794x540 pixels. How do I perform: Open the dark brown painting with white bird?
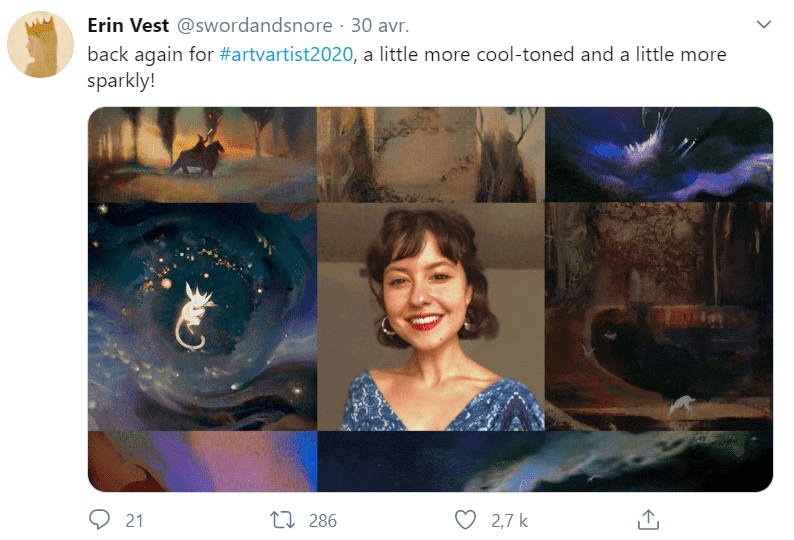coord(658,317)
